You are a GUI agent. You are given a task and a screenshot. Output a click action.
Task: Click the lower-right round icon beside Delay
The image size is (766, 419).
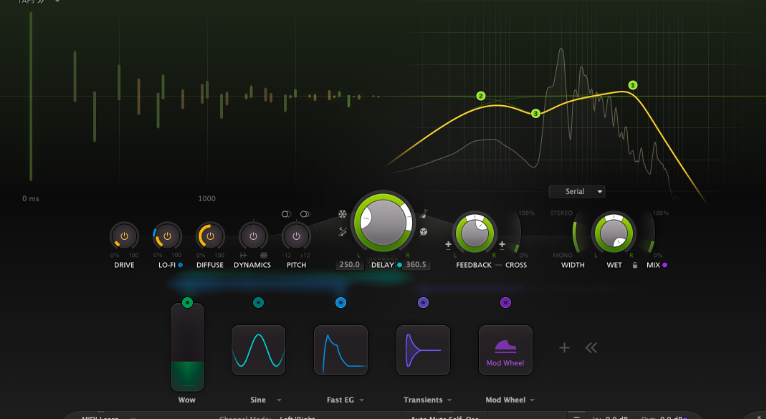(x=424, y=231)
